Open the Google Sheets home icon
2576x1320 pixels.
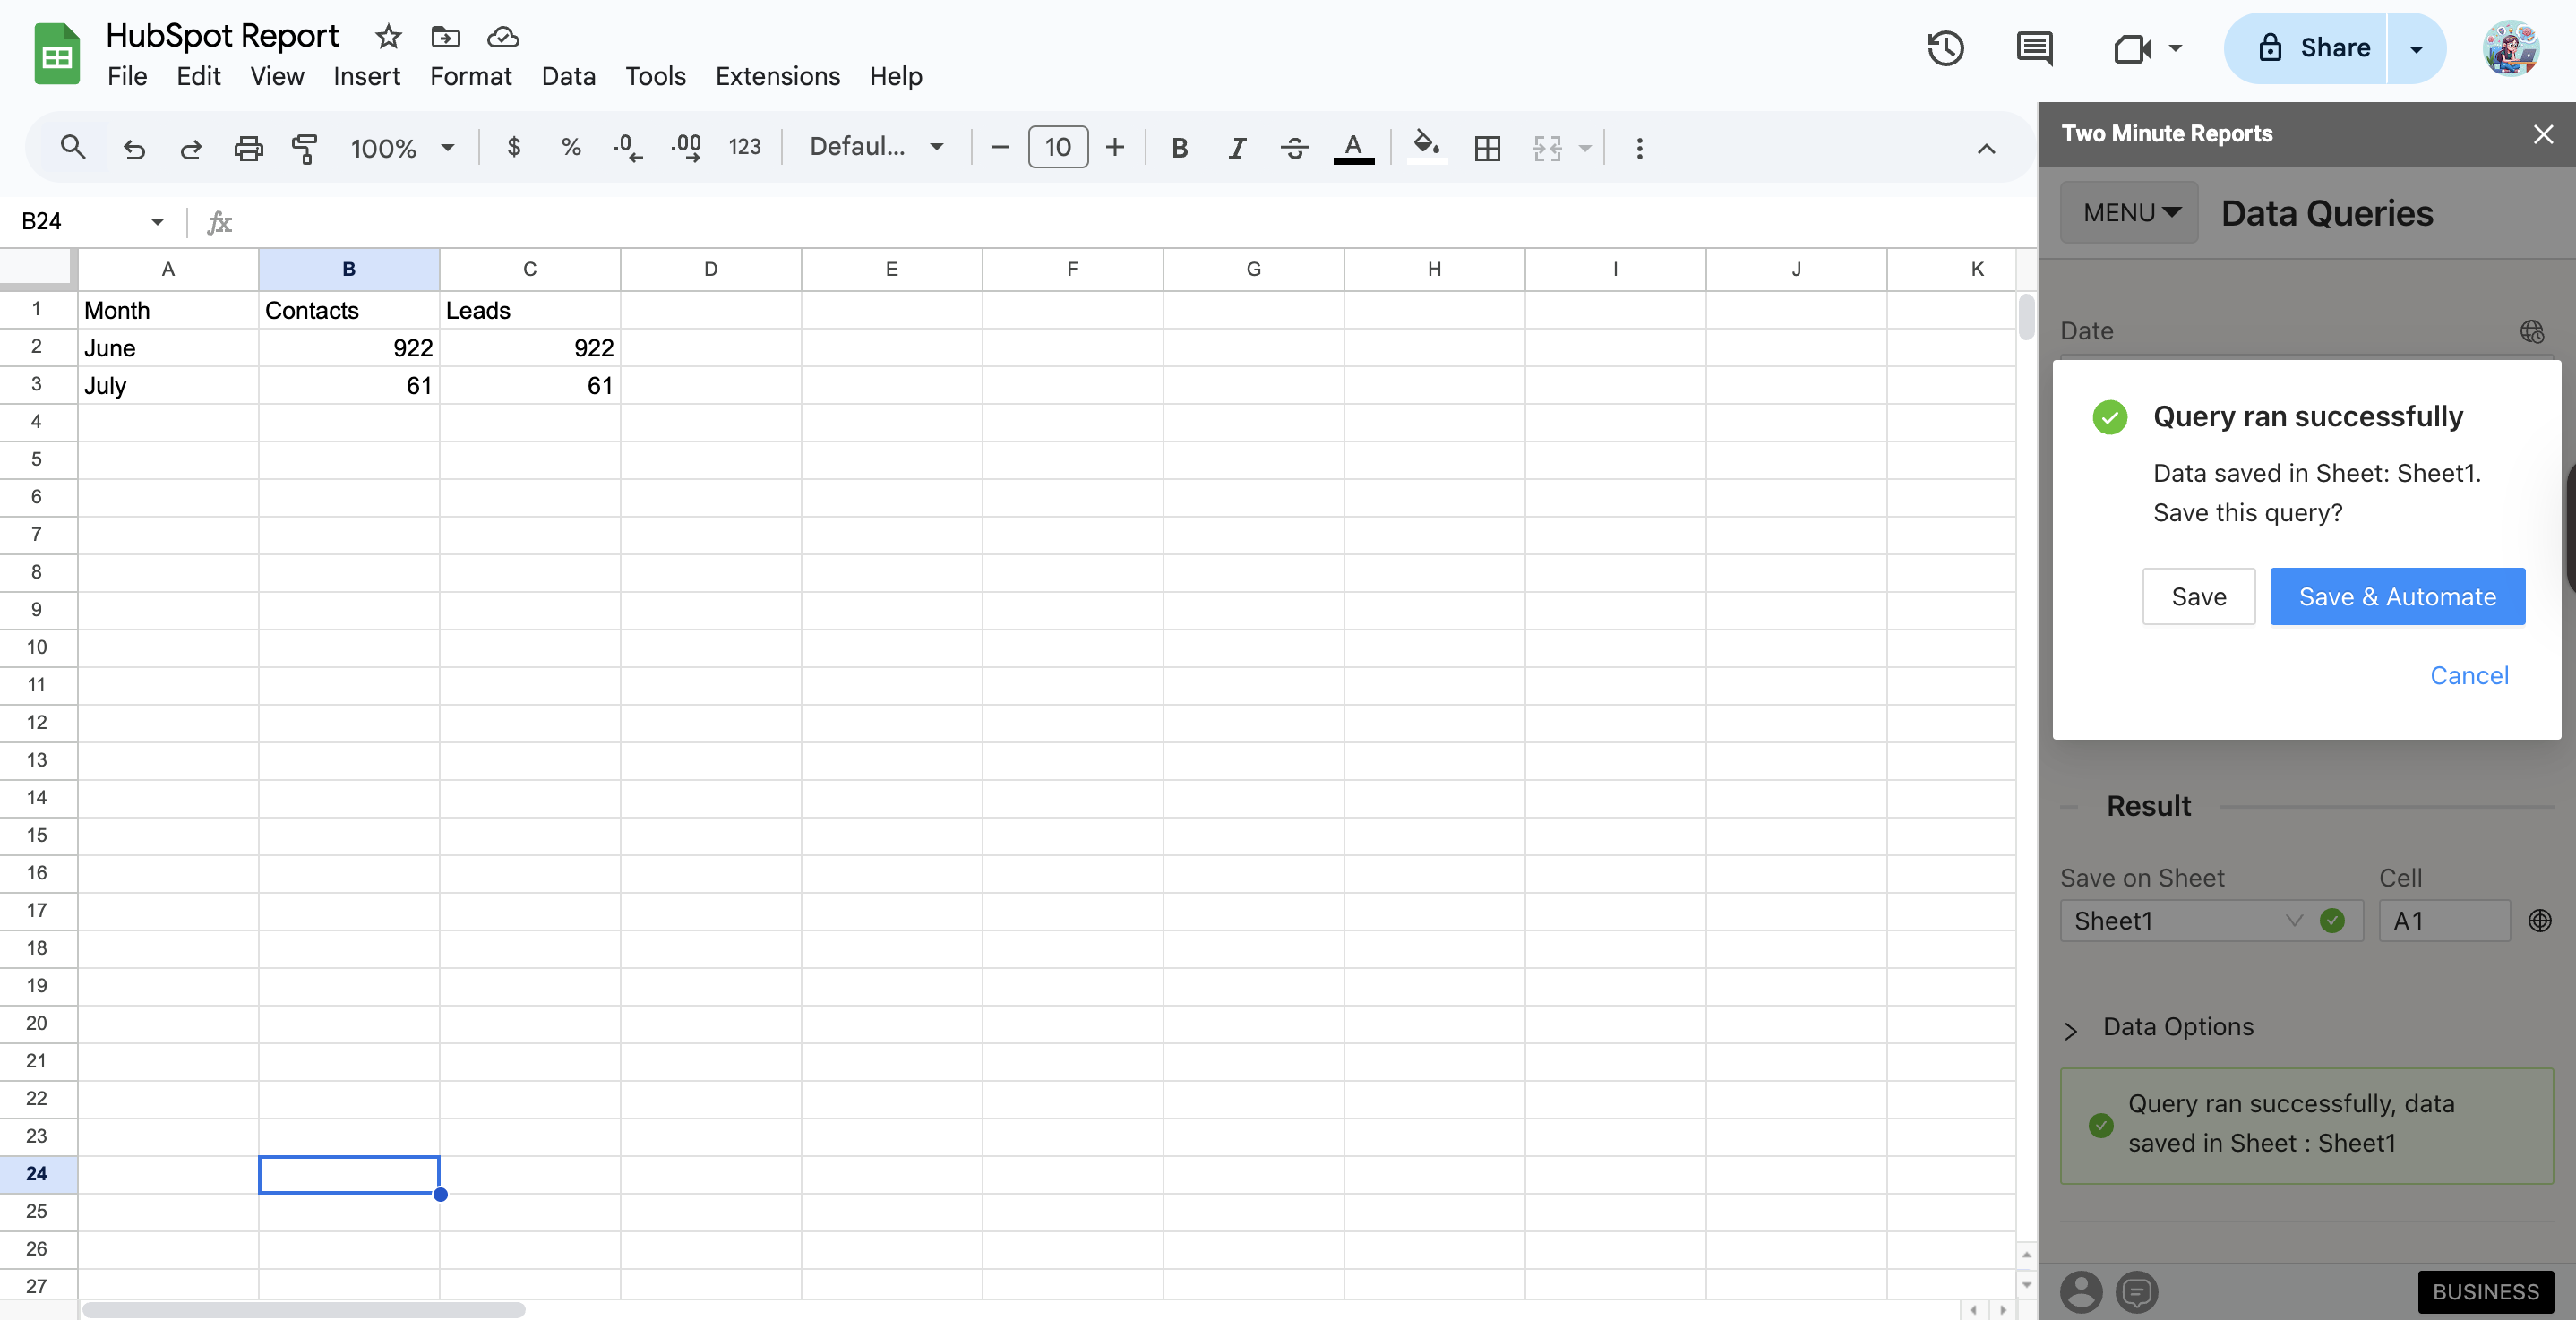(x=57, y=55)
